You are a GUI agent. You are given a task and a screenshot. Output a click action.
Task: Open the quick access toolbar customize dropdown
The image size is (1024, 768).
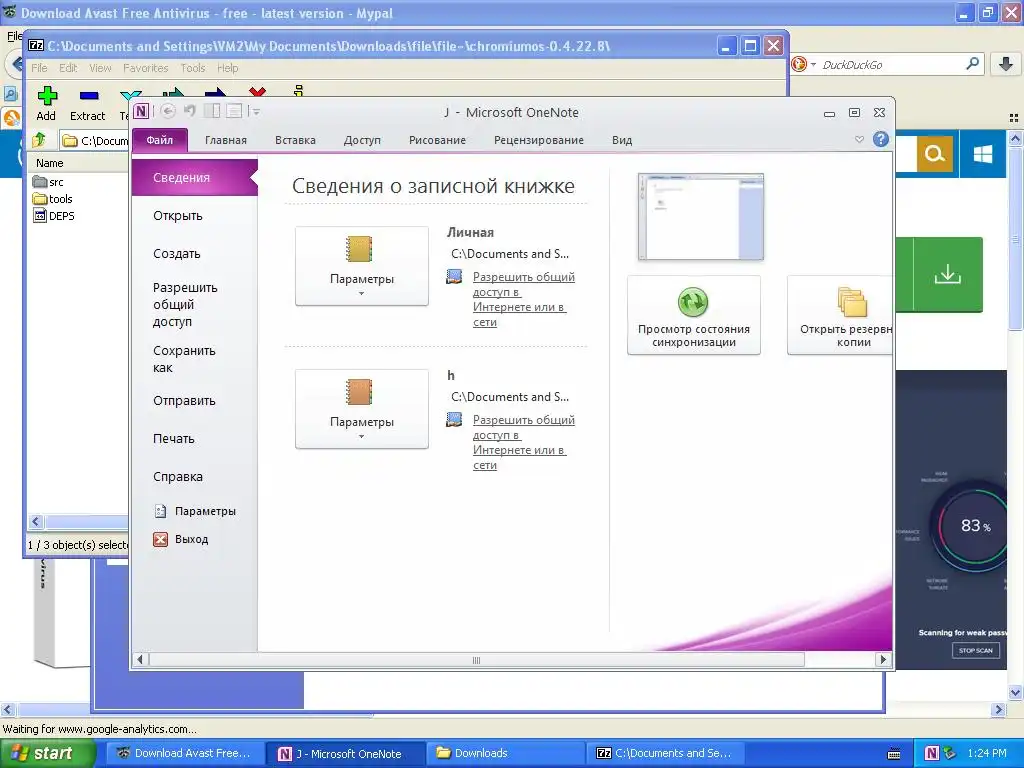255,112
